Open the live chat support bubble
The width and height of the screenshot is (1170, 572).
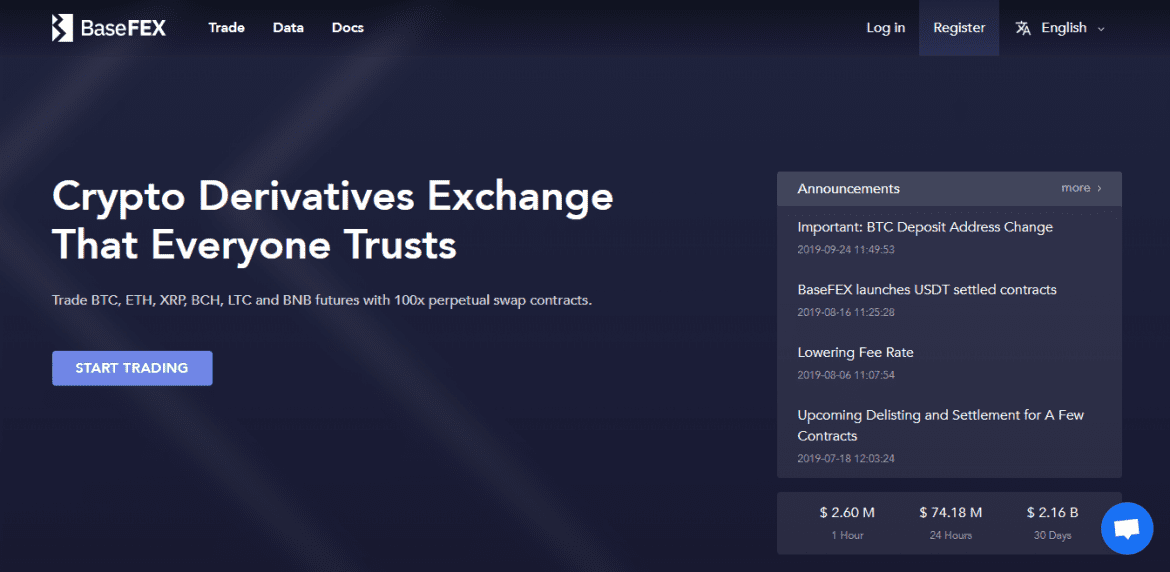pyautogui.click(x=1127, y=528)
